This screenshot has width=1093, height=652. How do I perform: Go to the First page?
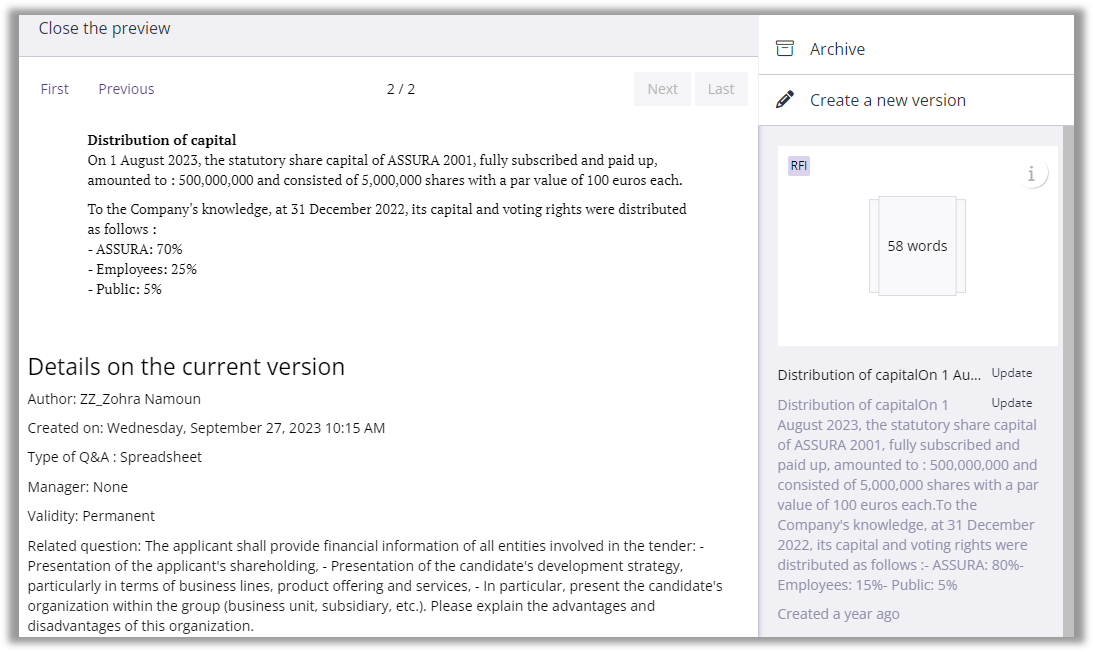coord(55,89)
